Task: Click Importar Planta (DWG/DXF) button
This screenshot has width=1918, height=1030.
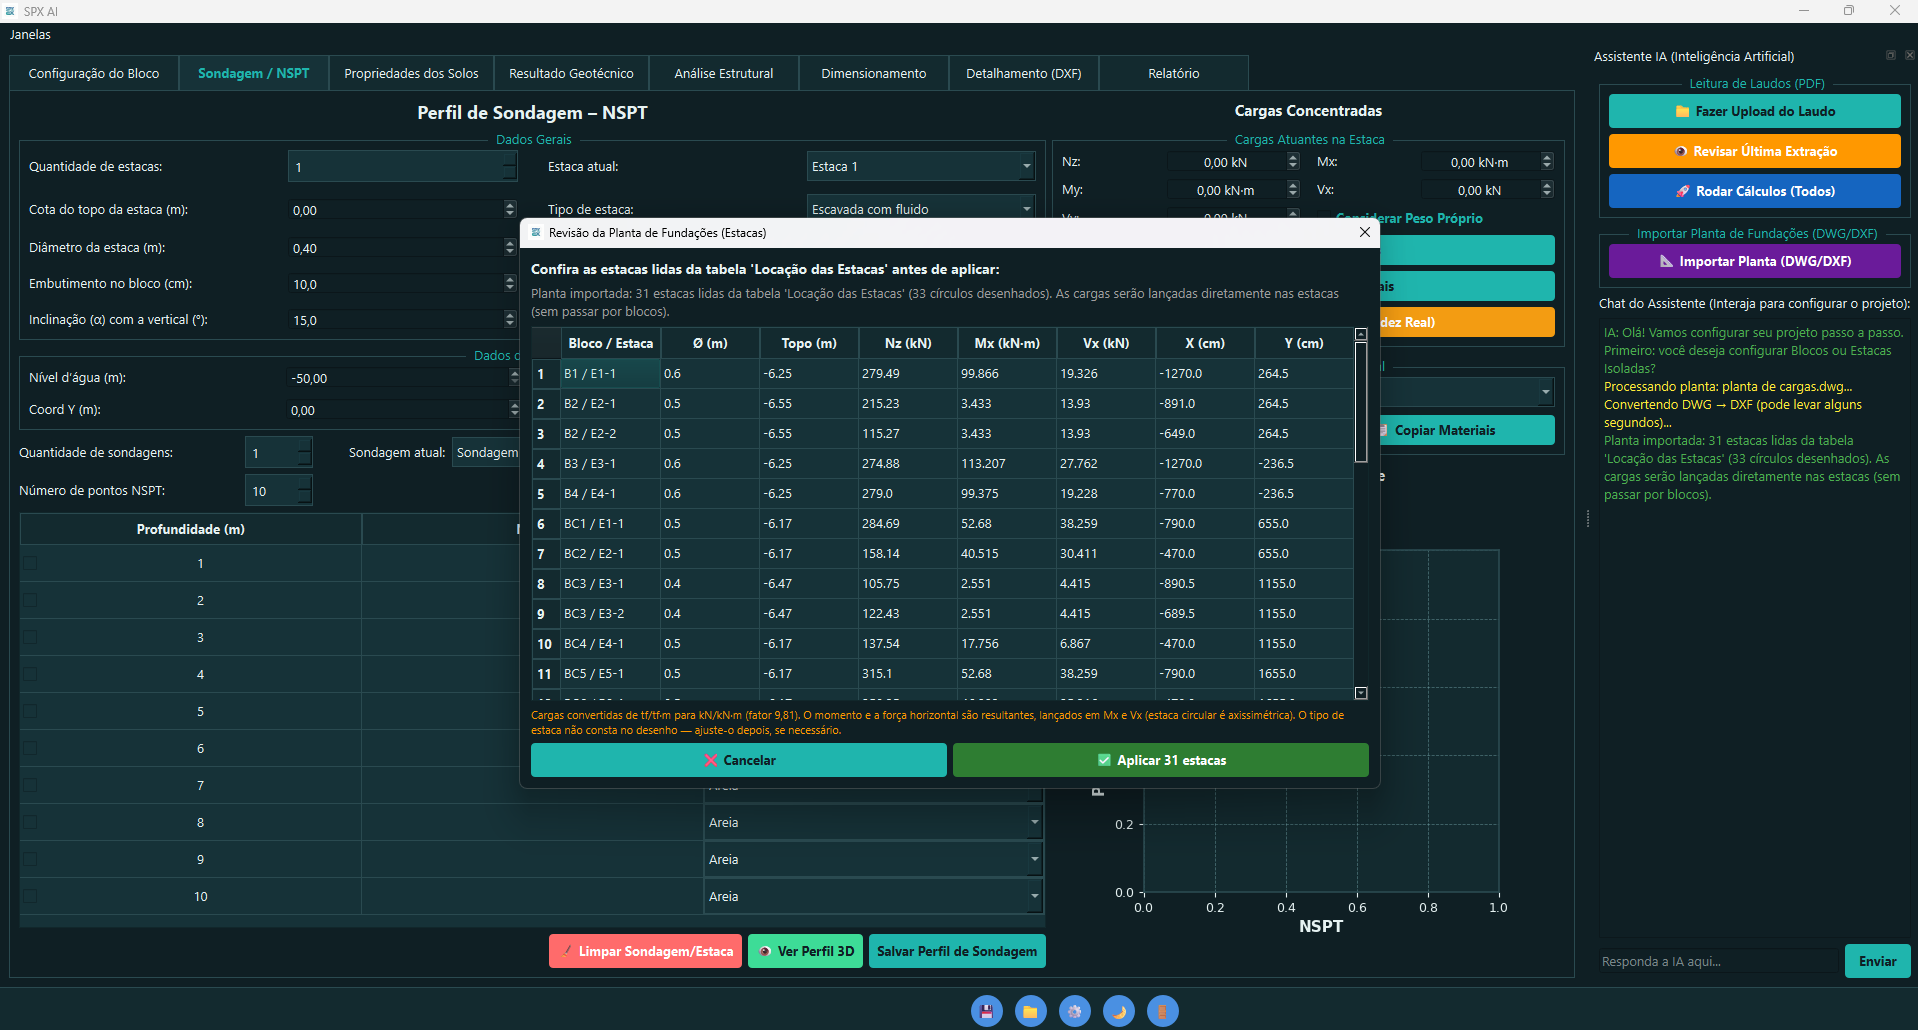Action: pyautogui.click(x=1754, y=261)
